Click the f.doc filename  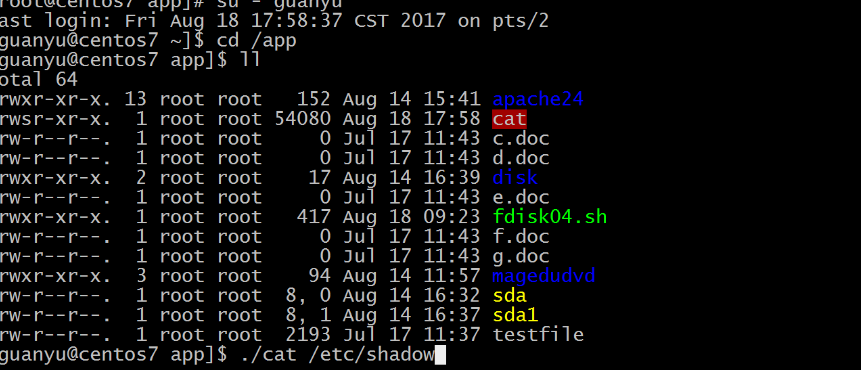(521, 237)
